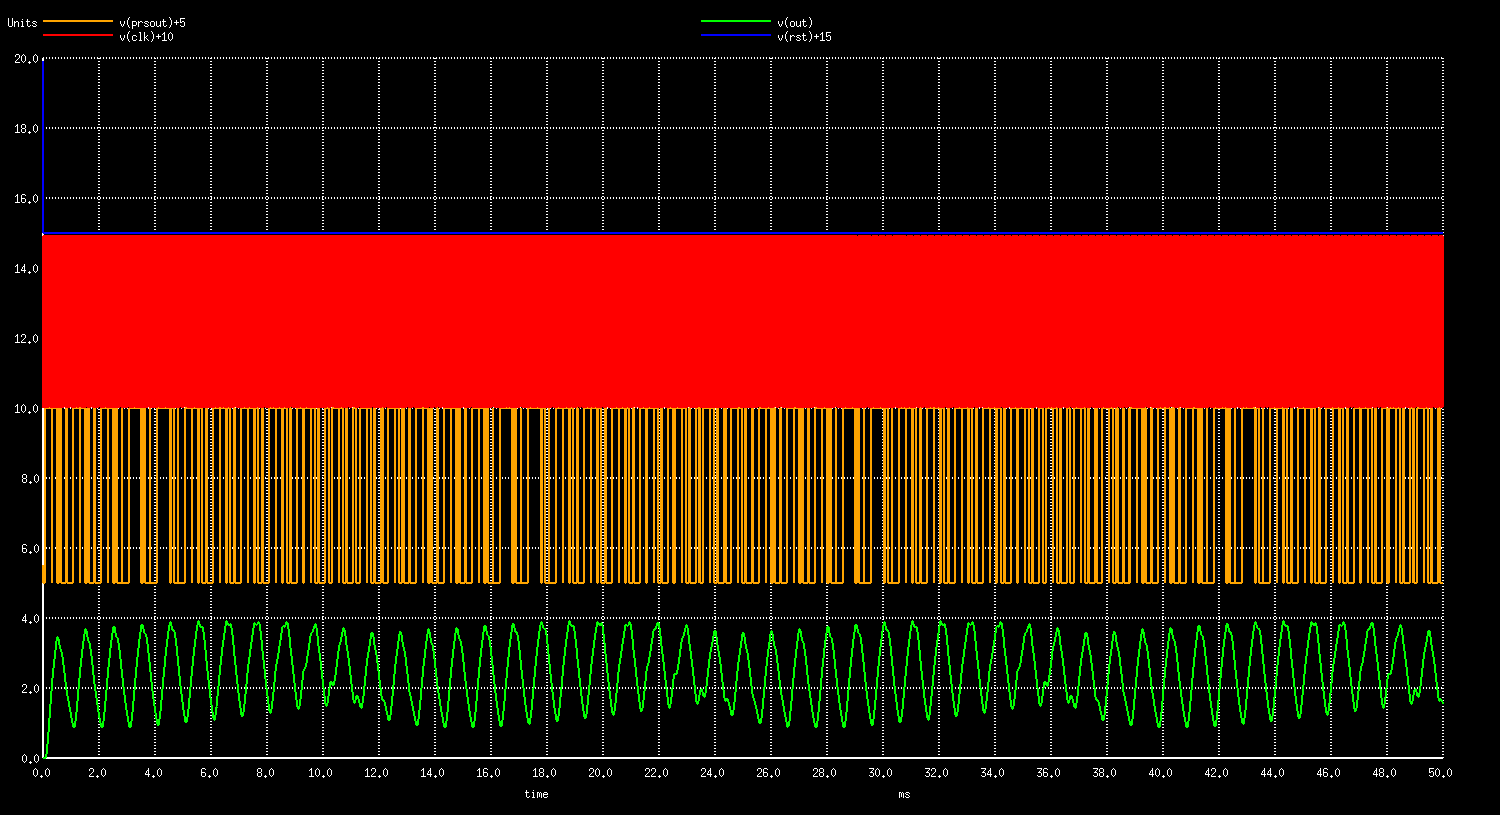The image size is (1500, 815).
Task: Click the ms unit label
Action: click(904, 794)
